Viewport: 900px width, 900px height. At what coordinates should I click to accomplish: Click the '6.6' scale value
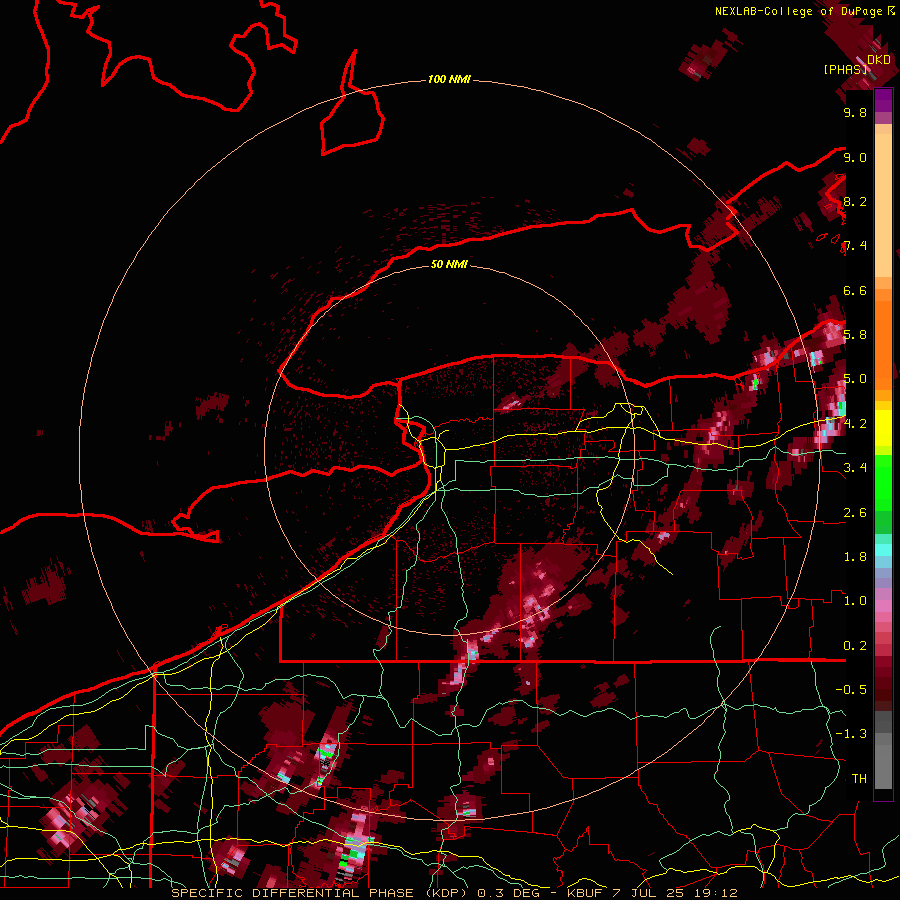(855, 291)
